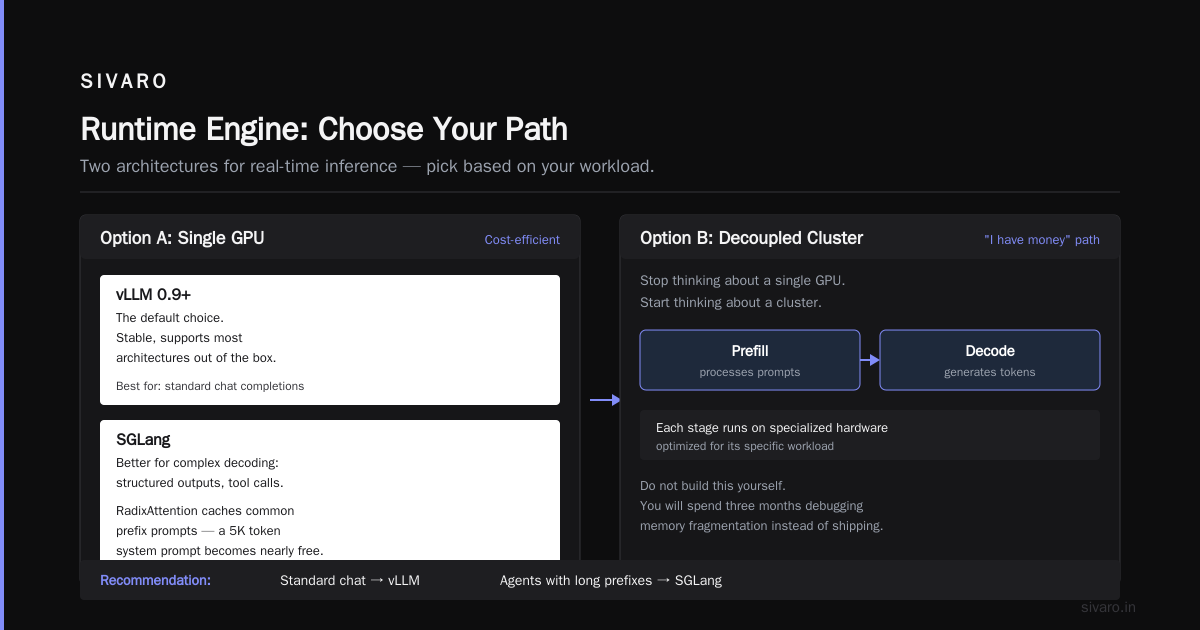Click 'The default choice.' line

click(170, 318)
